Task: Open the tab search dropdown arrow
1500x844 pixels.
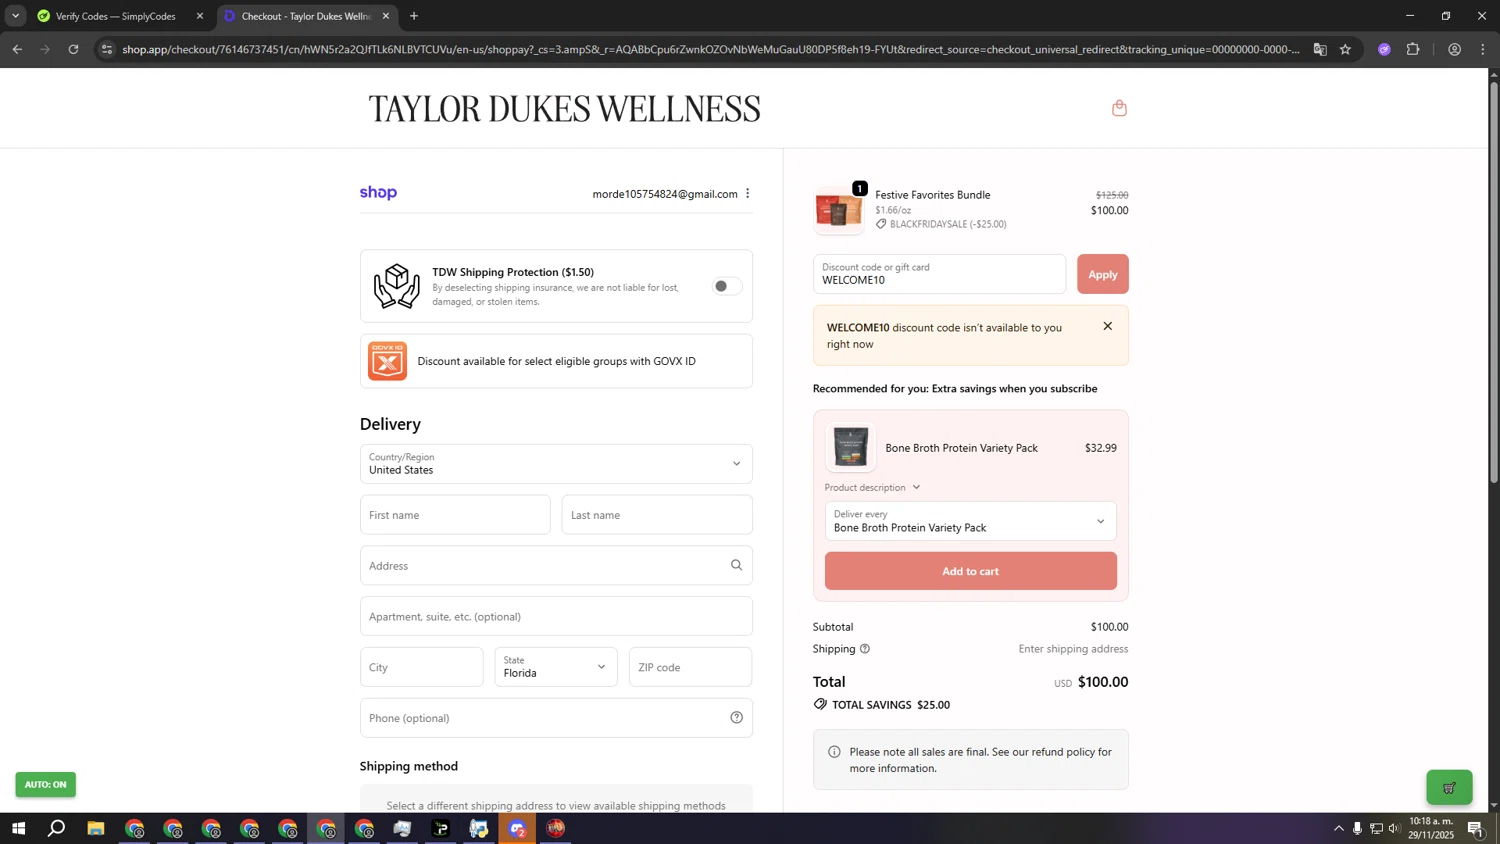Action: click(x=15, y=16)
